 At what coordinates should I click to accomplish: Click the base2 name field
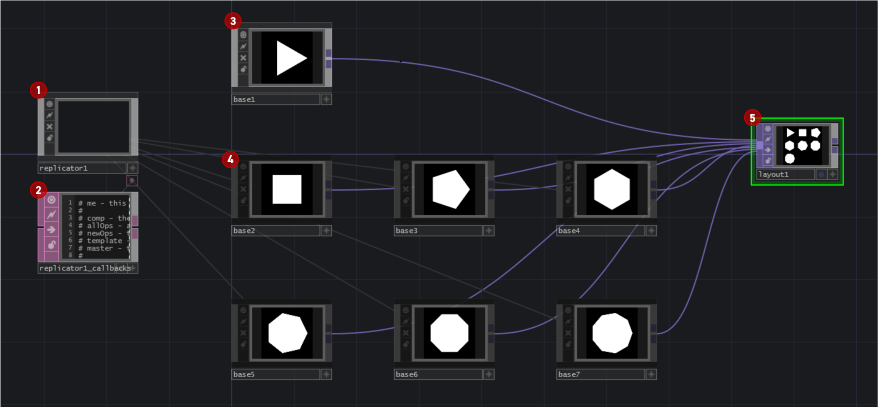point(275,231)
